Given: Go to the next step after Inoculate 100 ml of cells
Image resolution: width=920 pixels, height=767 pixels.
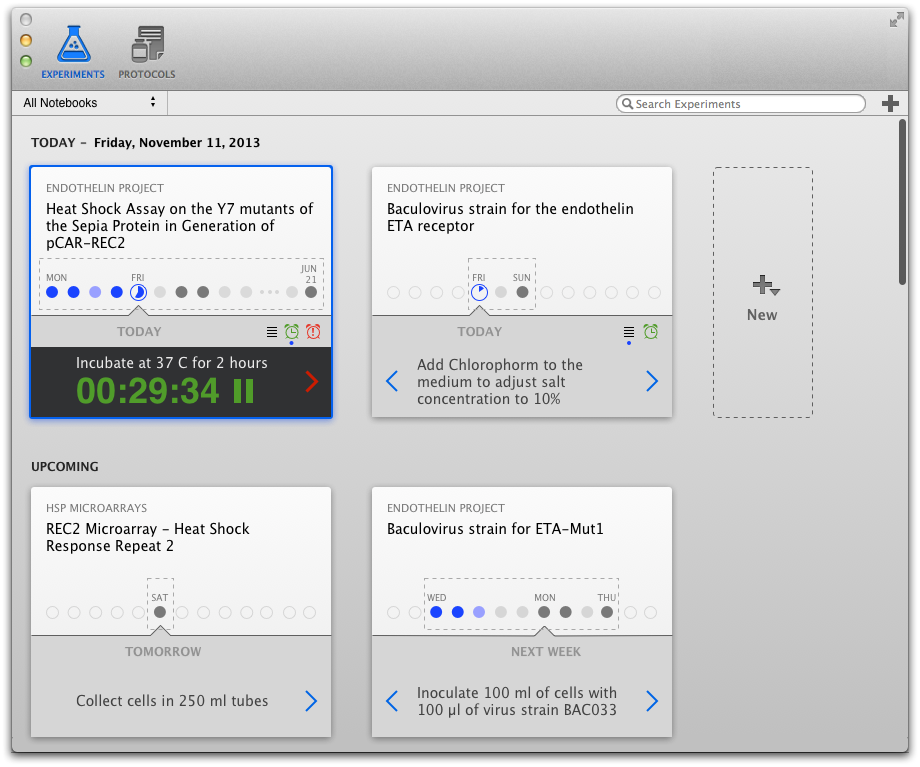Looking at the screenshot, I should (652, 701).
